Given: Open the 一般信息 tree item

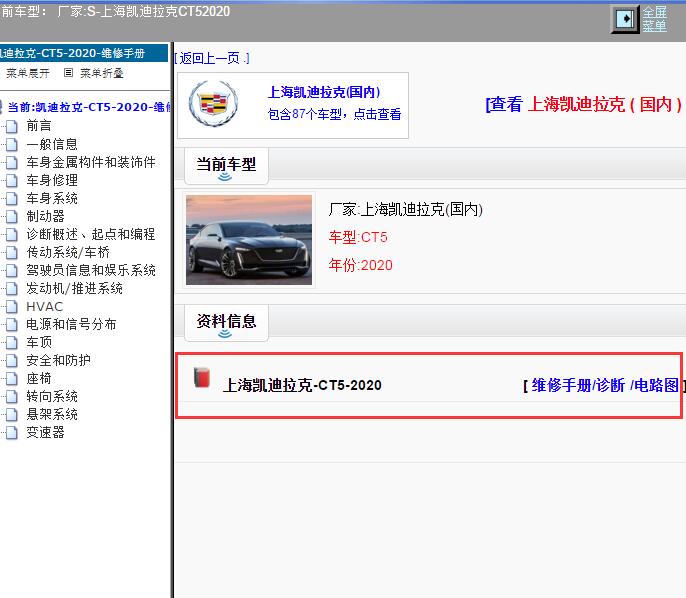Looking at the screenshot, I should 52,144.
